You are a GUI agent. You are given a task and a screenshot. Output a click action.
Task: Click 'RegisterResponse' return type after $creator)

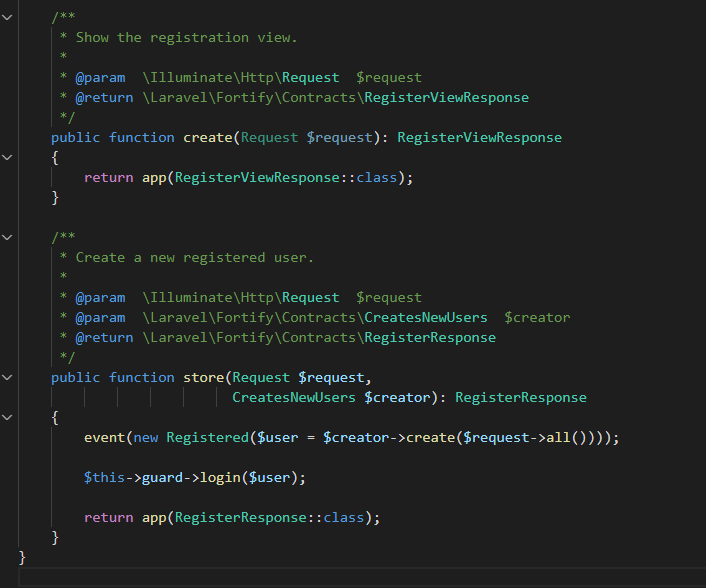[521, 398]
